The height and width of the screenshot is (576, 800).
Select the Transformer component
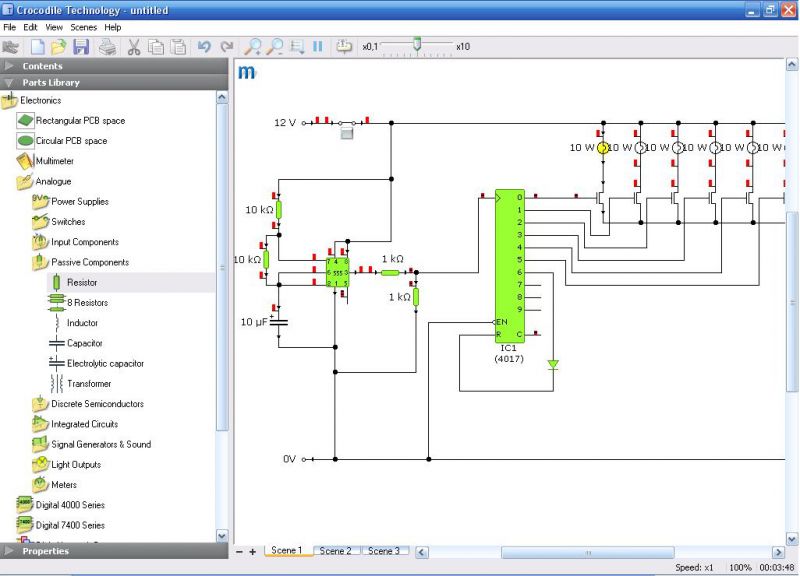coord(80,384)
